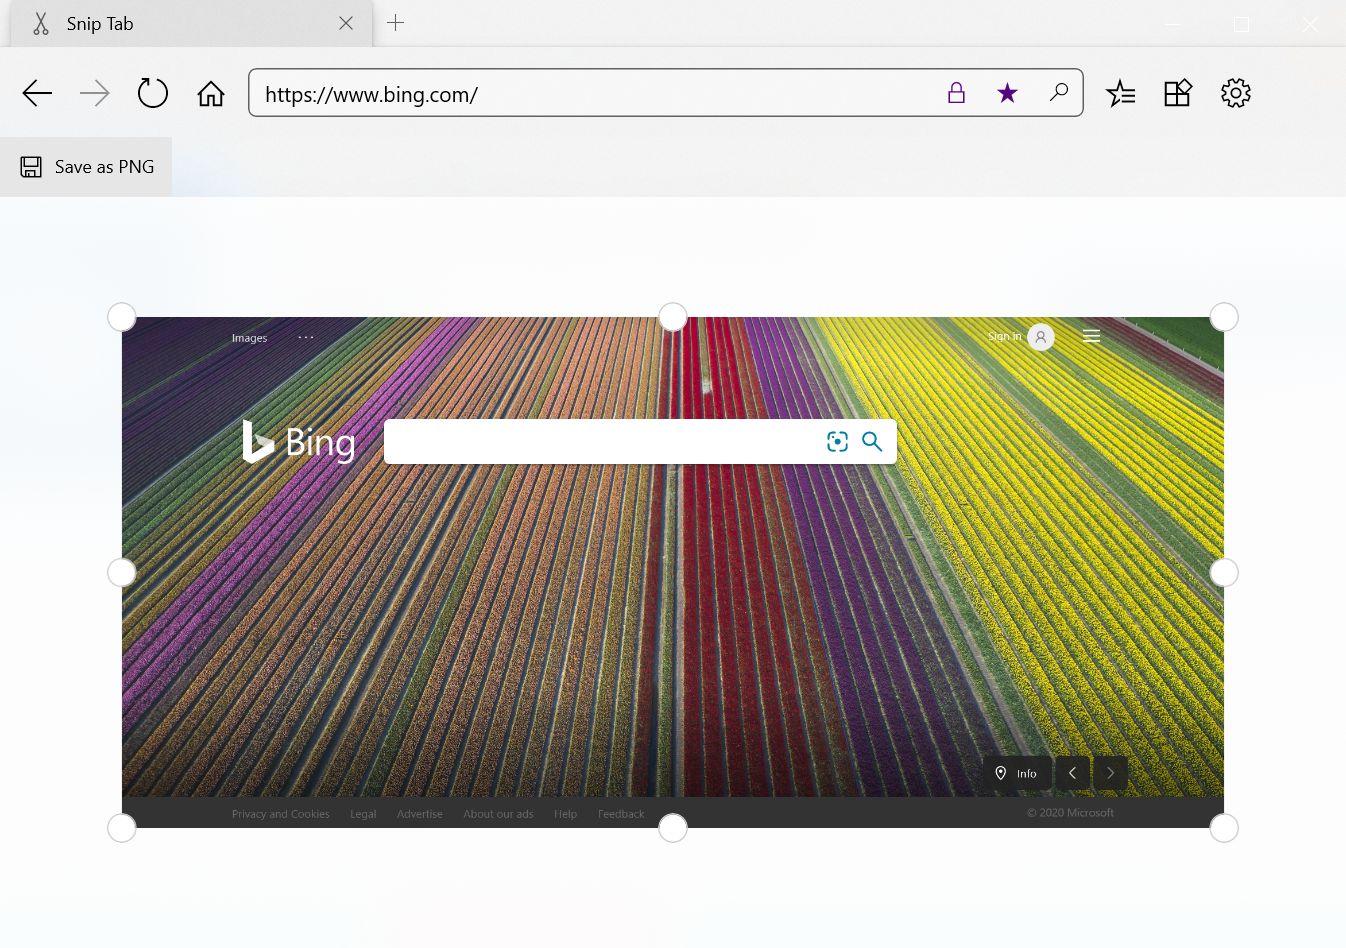Select the Snip Tab tab
The width and height of the screenshot is (1346, 948).
click(150, 24)
